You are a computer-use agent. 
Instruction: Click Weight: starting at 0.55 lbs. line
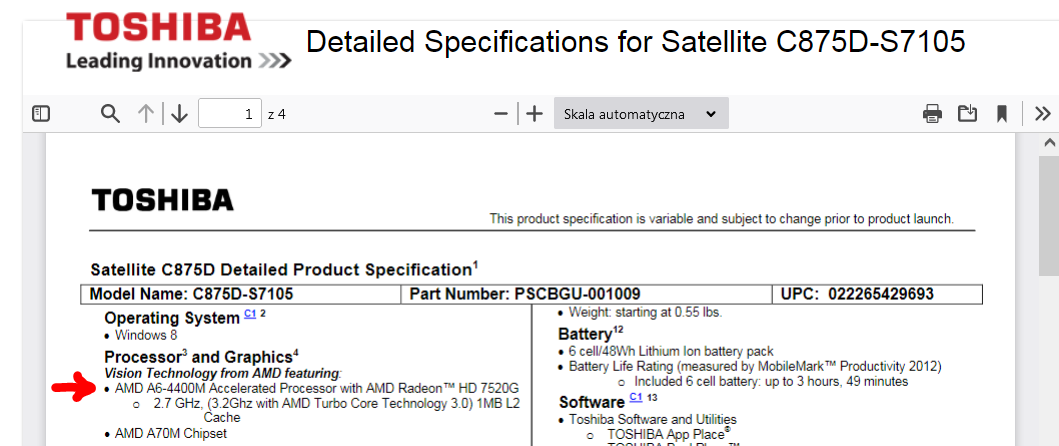[645, 312]
